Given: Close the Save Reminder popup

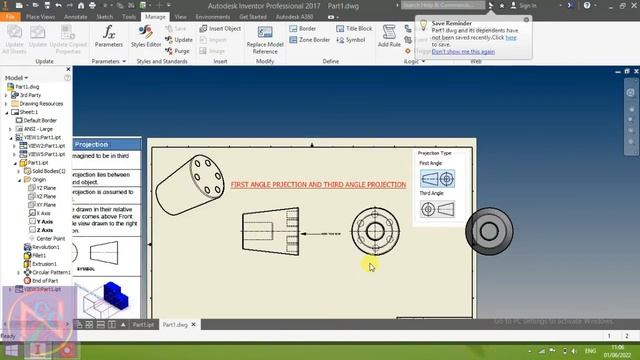Looking at the screenshot, I should (x=526, y=20).
